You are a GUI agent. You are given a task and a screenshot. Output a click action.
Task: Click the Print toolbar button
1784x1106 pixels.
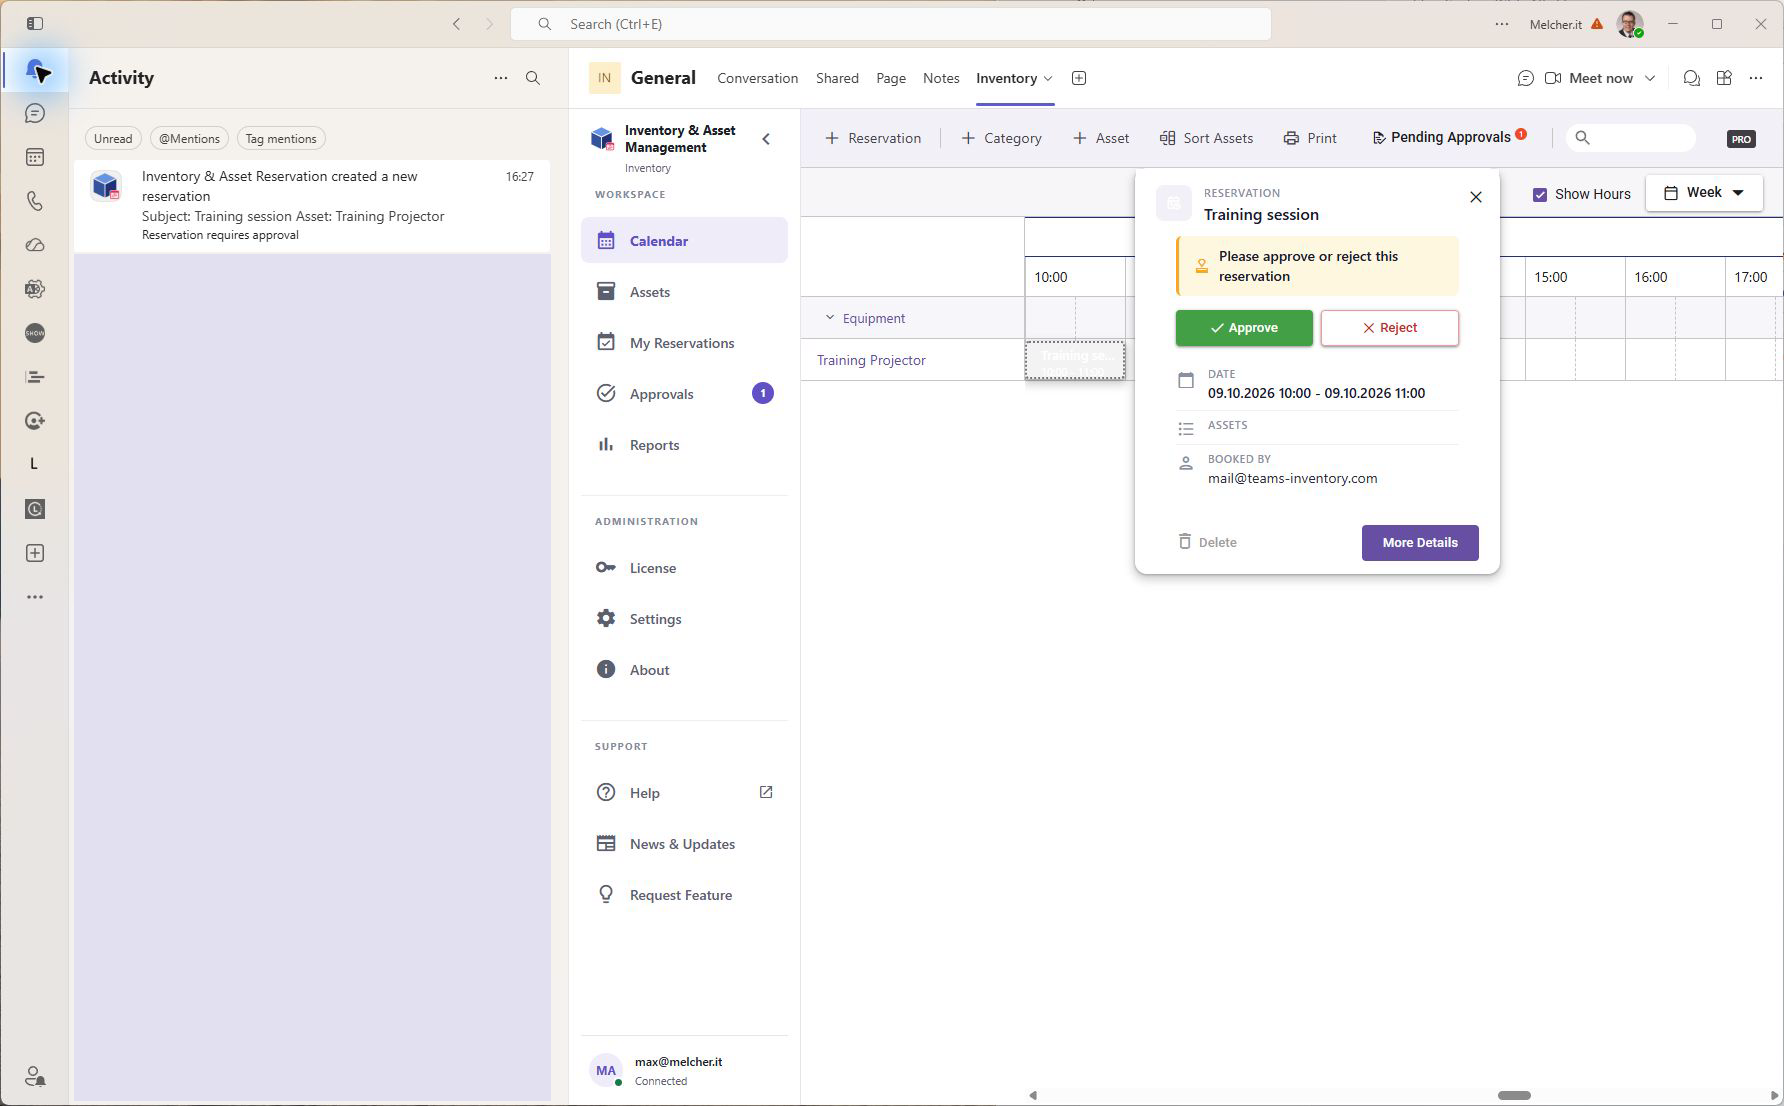1310,138
